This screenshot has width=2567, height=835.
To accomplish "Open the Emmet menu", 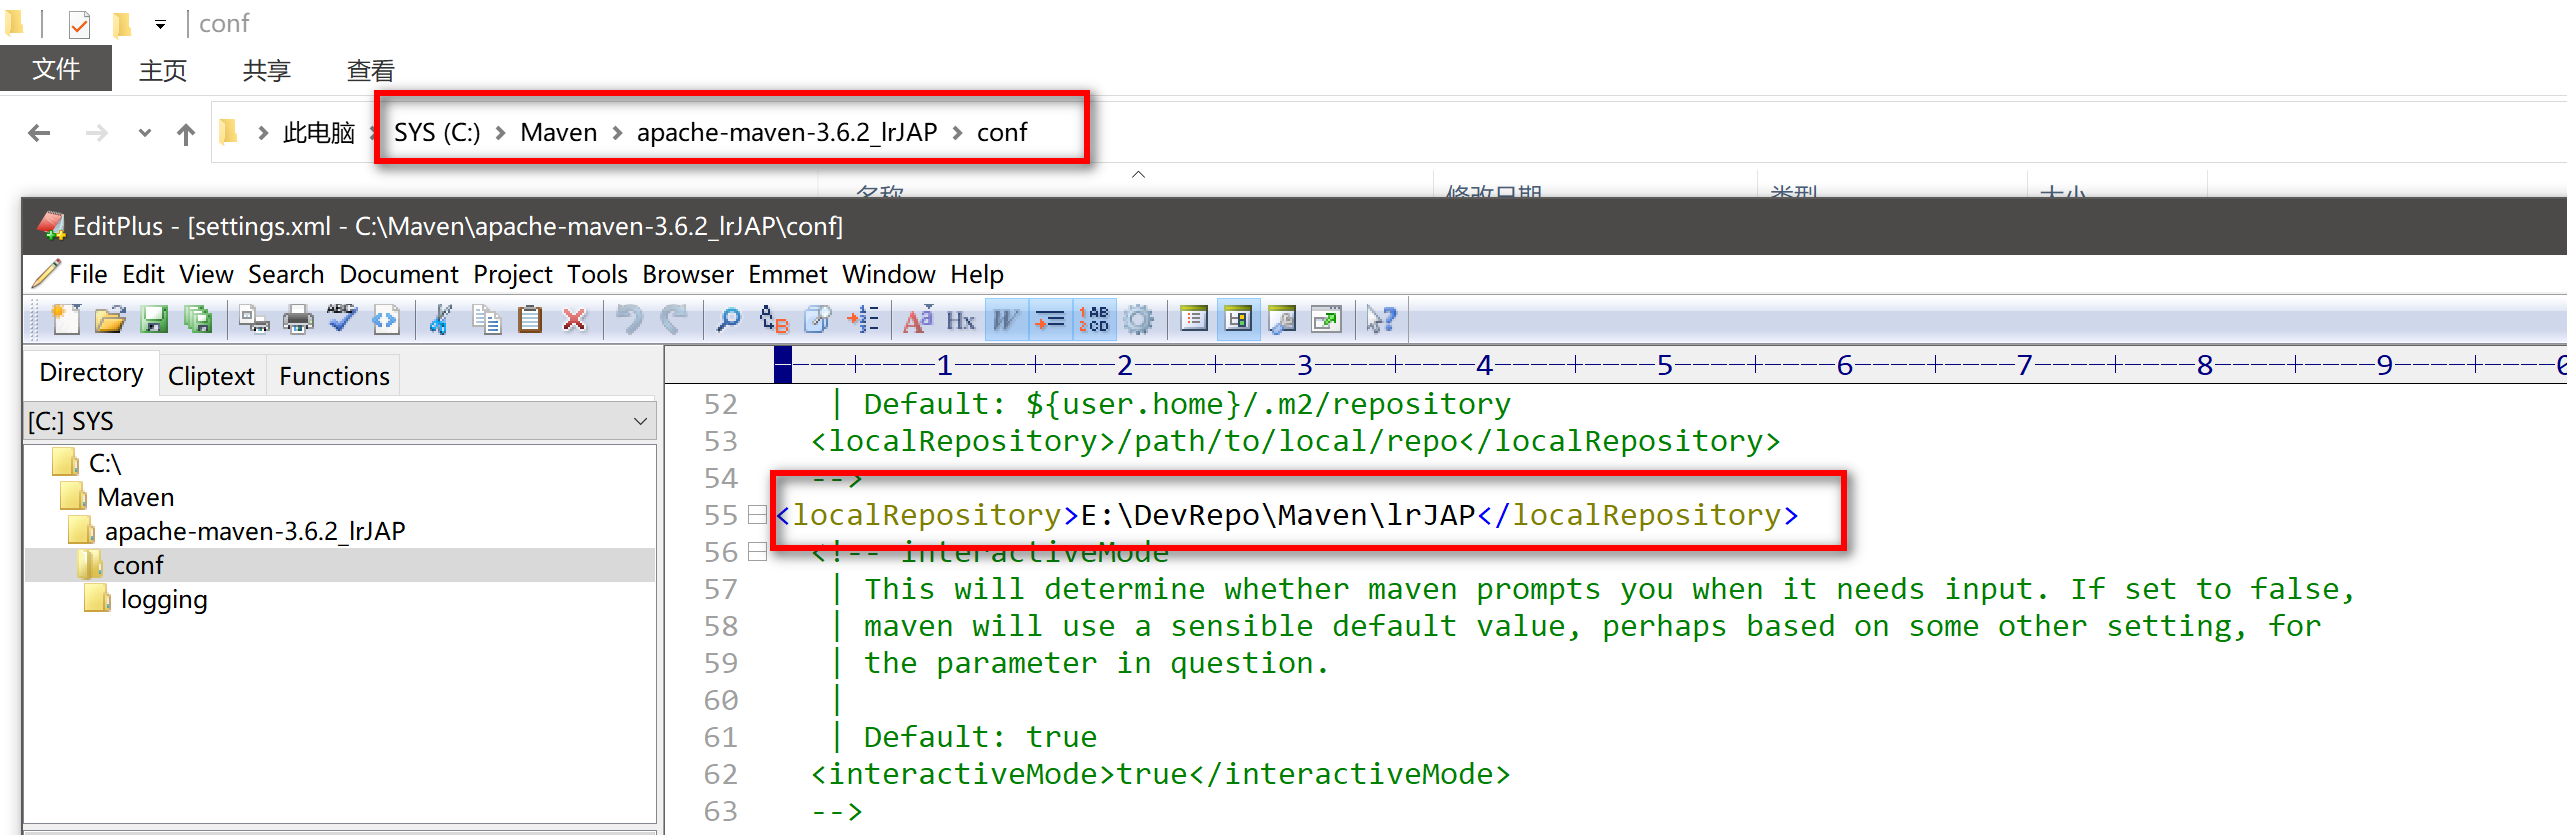I will pyautogui.click(x=788, y=274).
